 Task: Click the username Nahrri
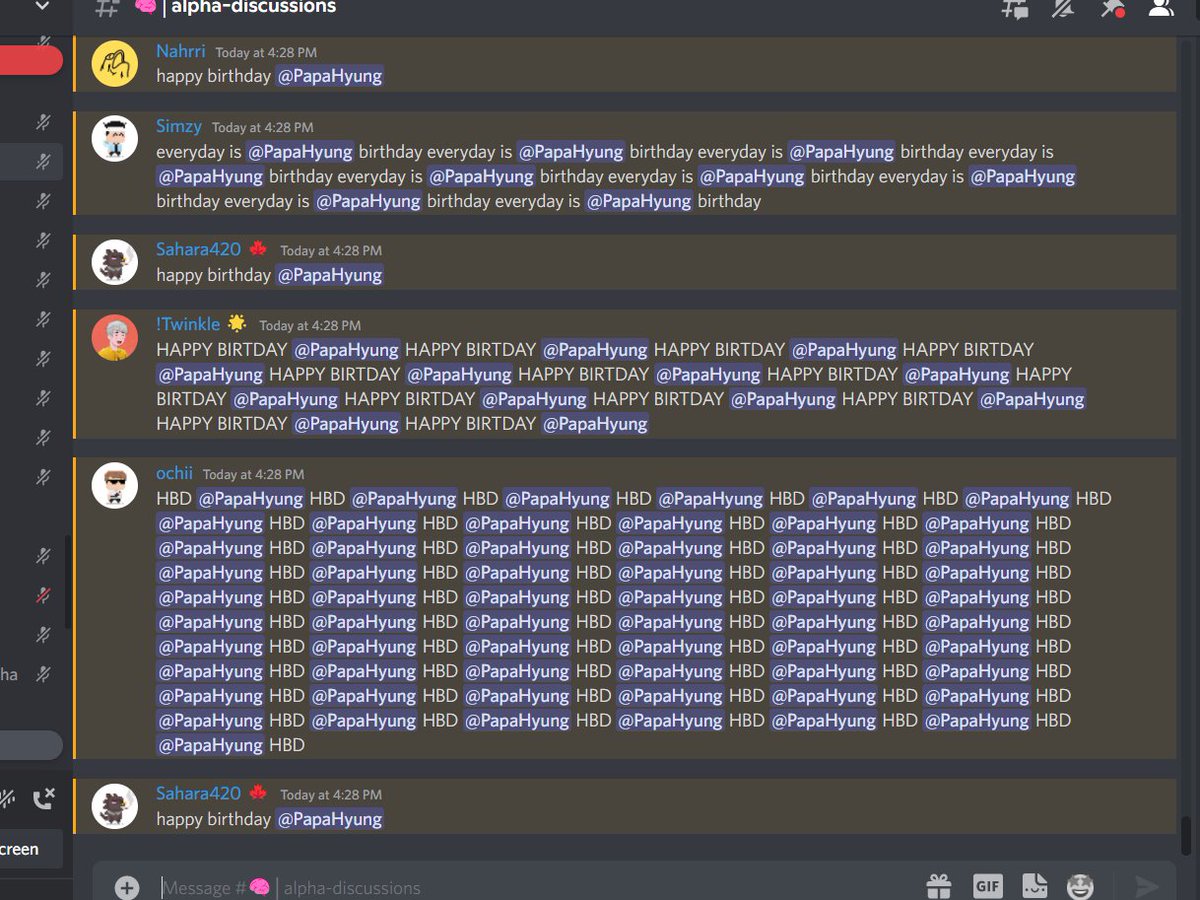pos(181,51)
